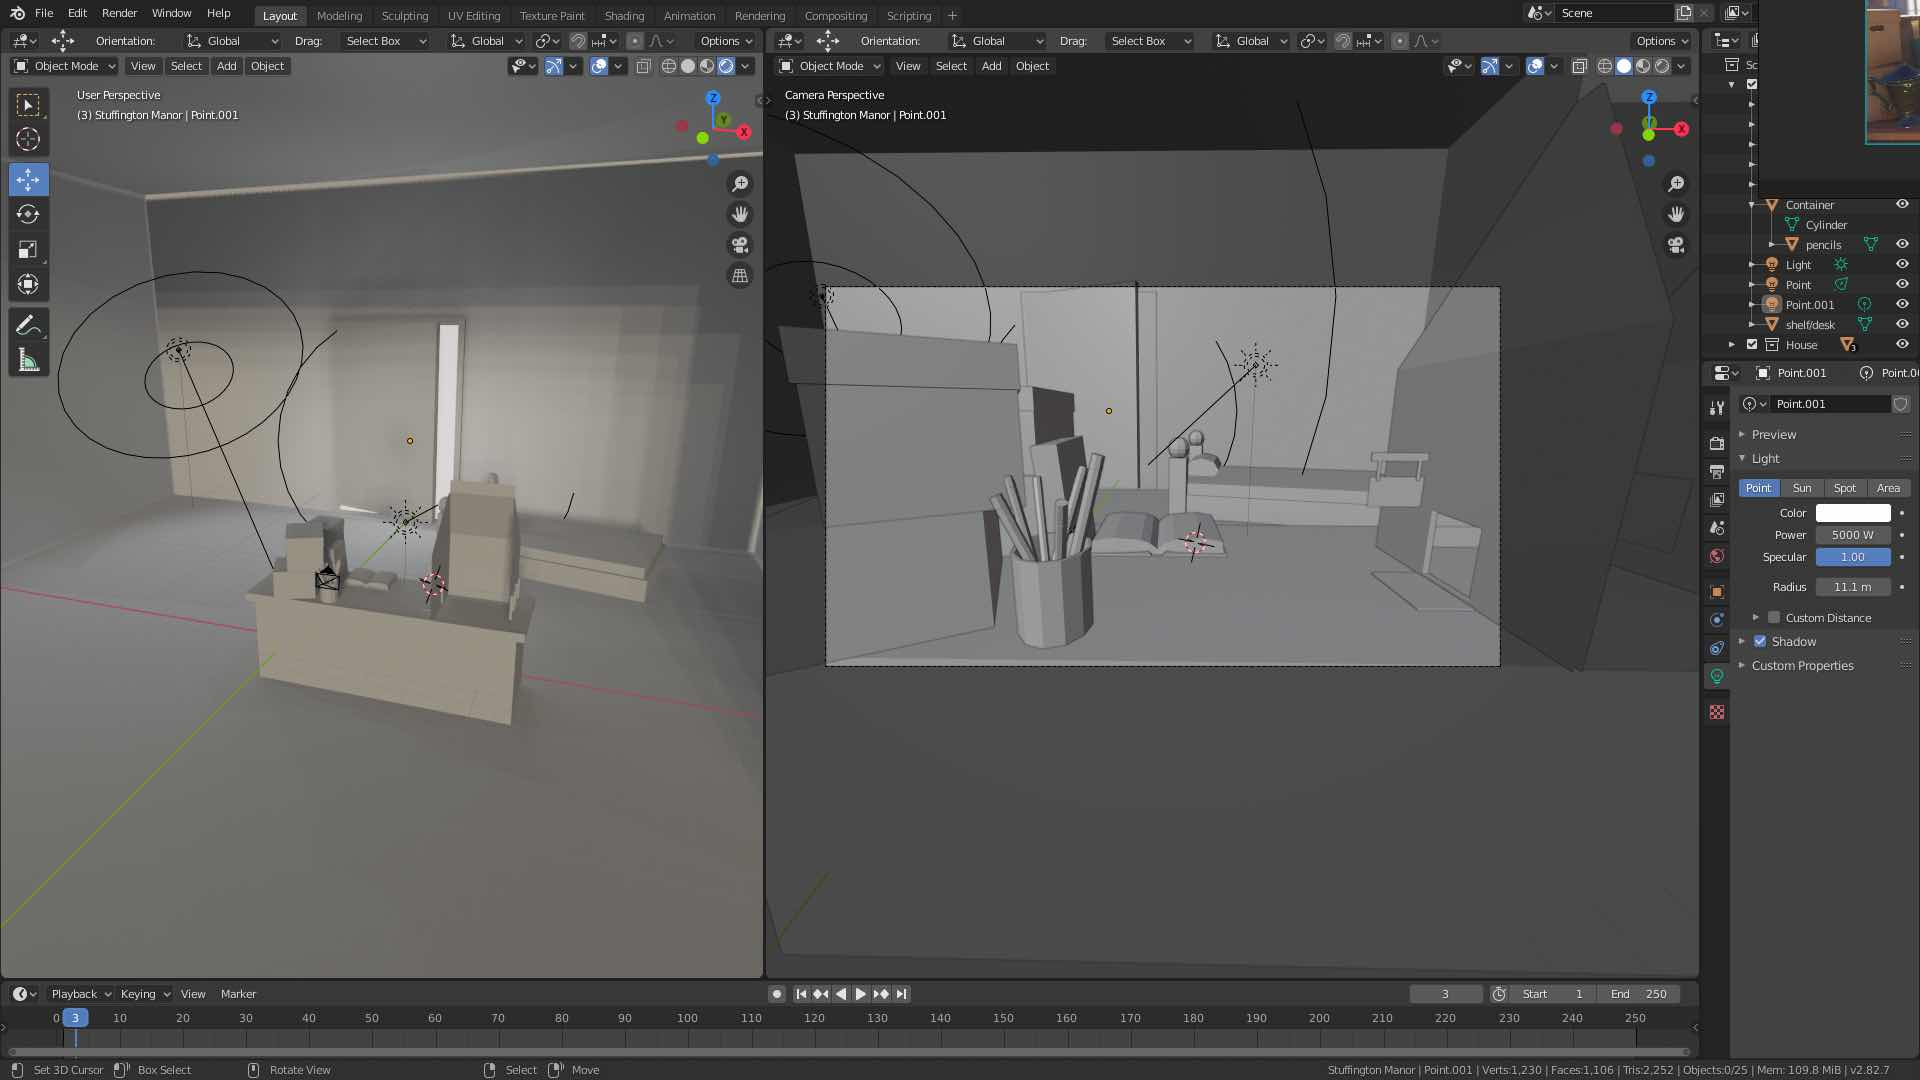
Task: Open the Blender application menu icon
Action: point(17,13)
